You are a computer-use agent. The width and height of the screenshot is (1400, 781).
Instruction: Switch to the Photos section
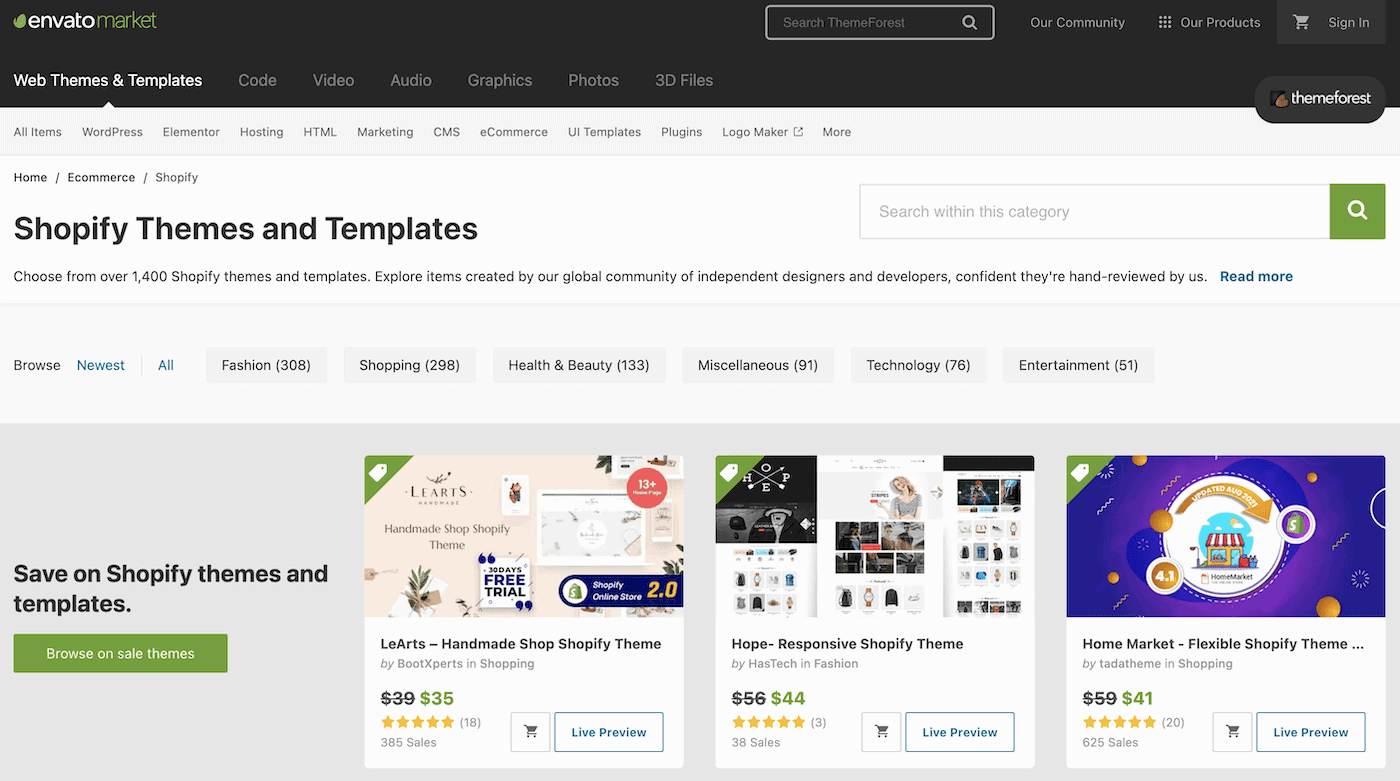coord(594,80)
